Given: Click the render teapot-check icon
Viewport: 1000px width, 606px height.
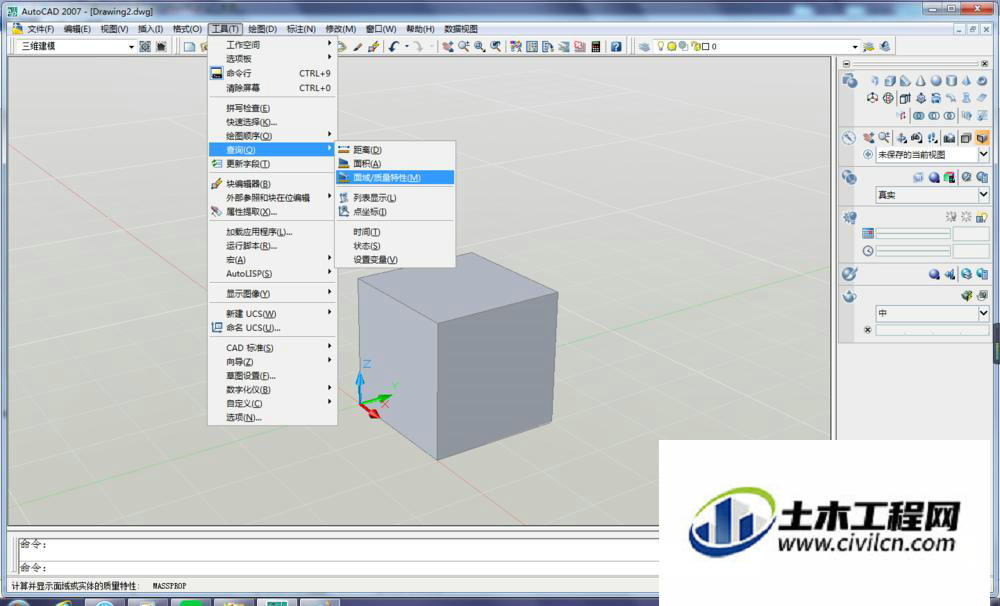Looking at the screenshot, I should [967, 295].
